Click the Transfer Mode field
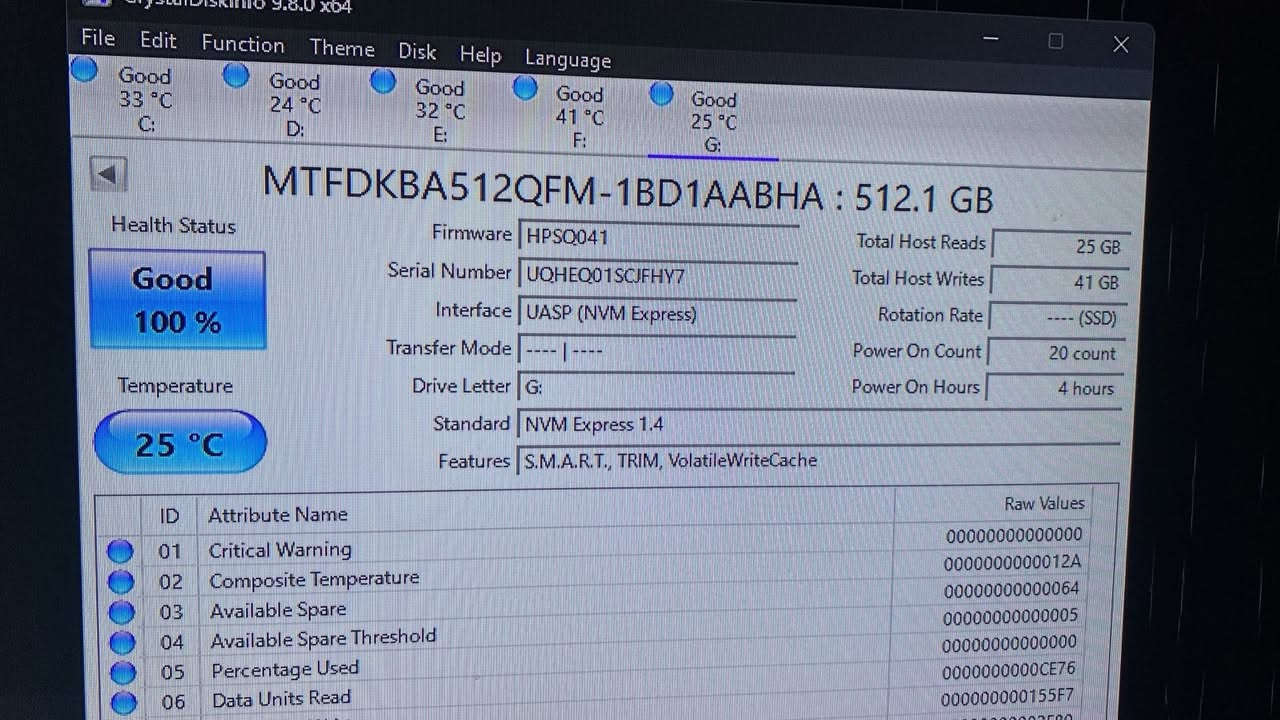This screenshot has height=720, width=1280. point(656,351)
